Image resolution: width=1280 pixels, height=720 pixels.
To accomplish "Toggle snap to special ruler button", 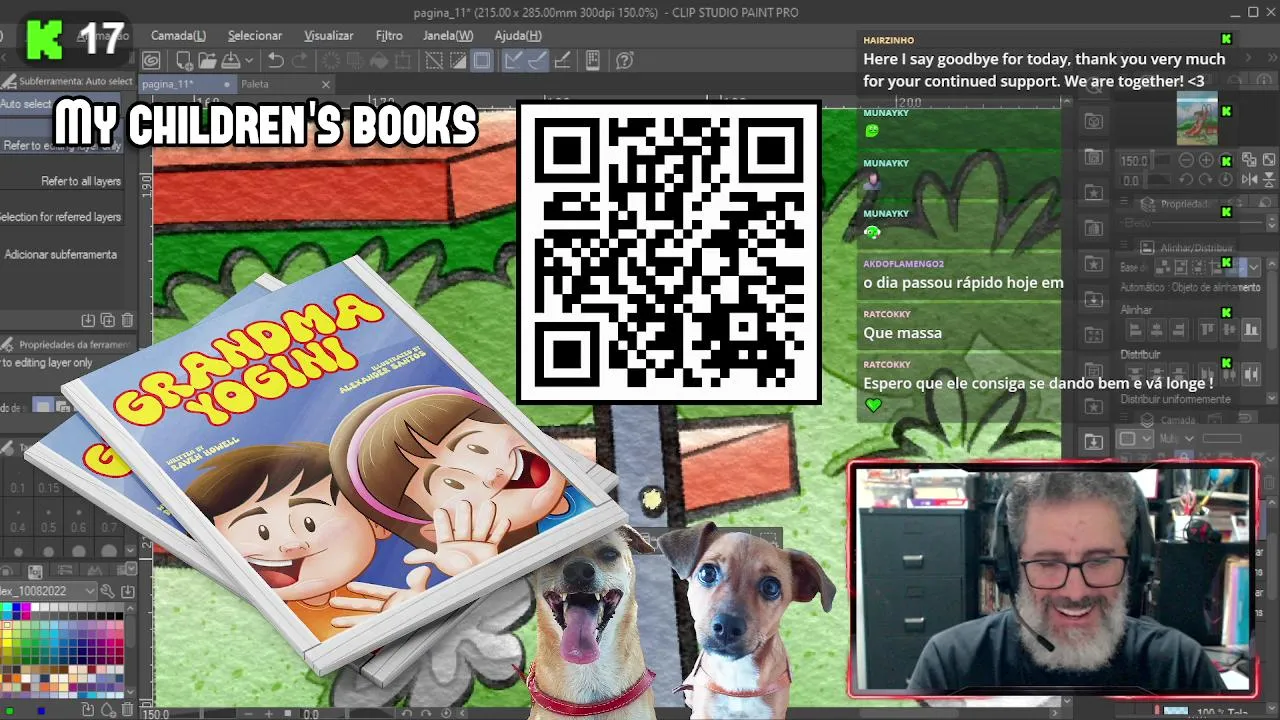I will click(537, 61).
